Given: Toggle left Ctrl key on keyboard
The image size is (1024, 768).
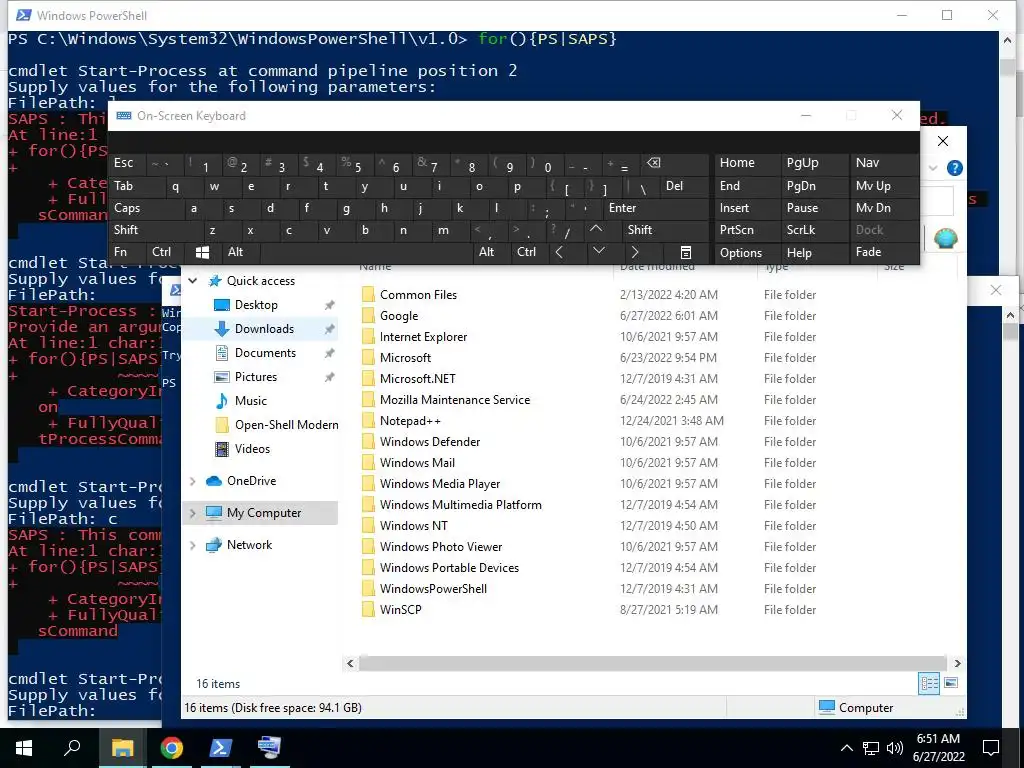Looking at the screenshot, I should pos(165,251).
